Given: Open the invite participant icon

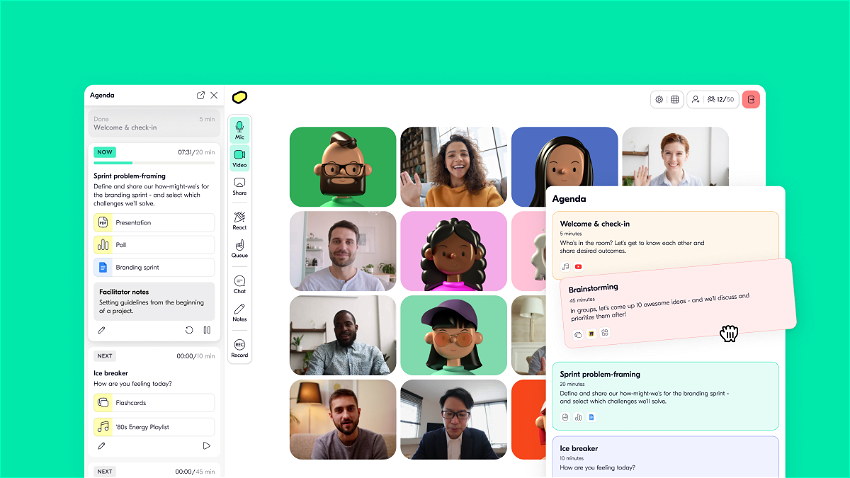Looking at the screenshot, I should pos(696,100).
